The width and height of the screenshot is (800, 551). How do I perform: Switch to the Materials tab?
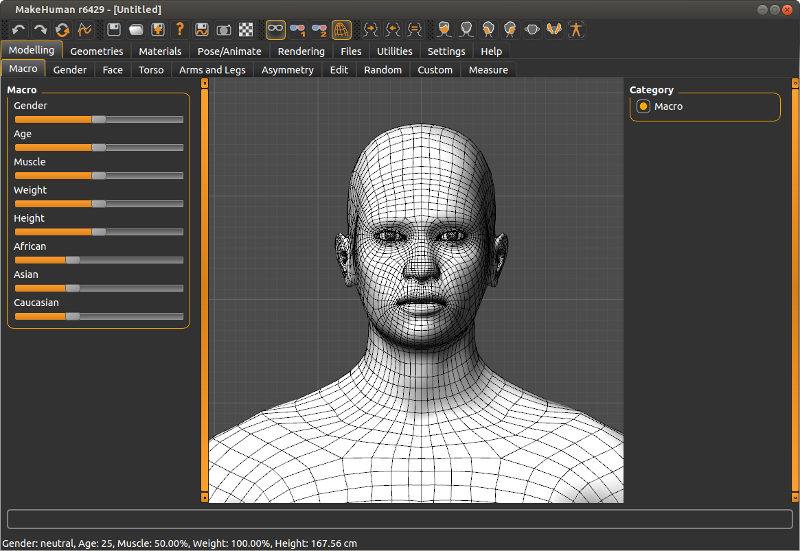tap(160, 51)
